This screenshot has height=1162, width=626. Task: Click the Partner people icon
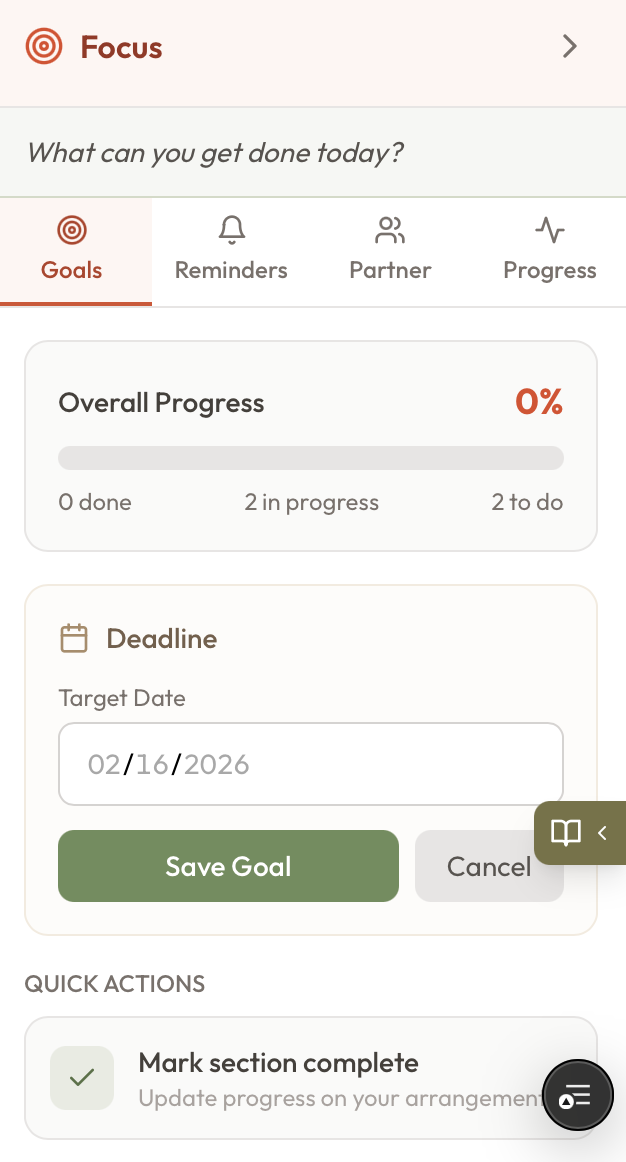tap(390, 229)
